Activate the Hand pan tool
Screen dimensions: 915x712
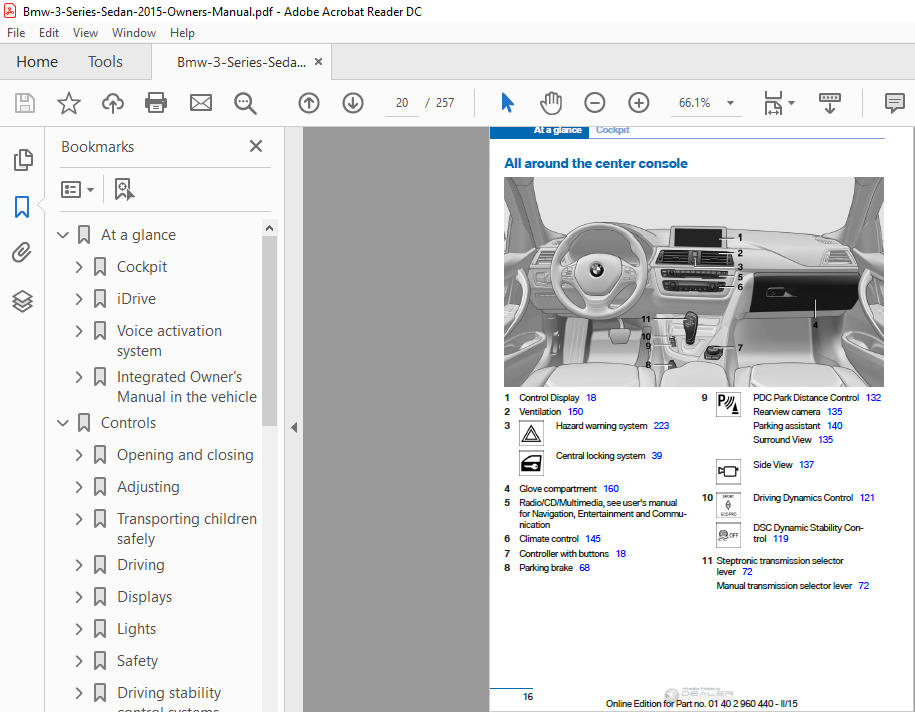tap(551, 103)
